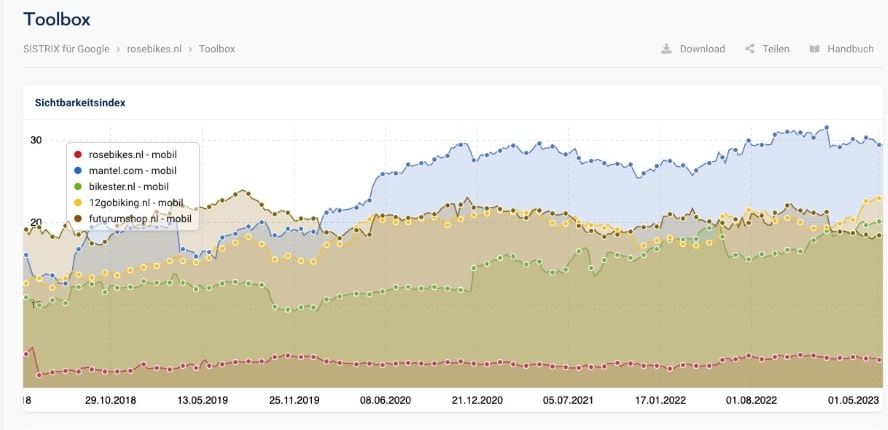Screen dimensions: 888x430
Task: Click the Download icon
Action: pyautogui.click(x=666, y=49)
